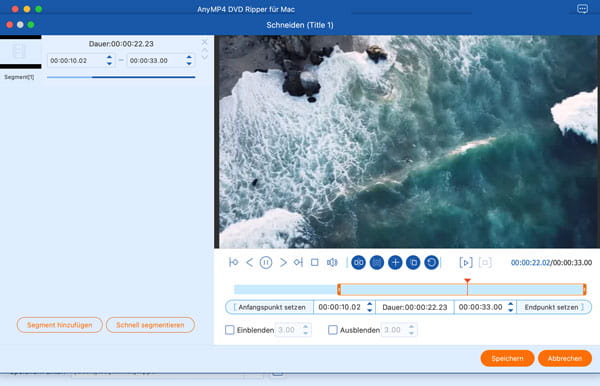The image size is (600, 386).
Task: Delete Segment 1 with X icon
Action: [x=204, y=42]
